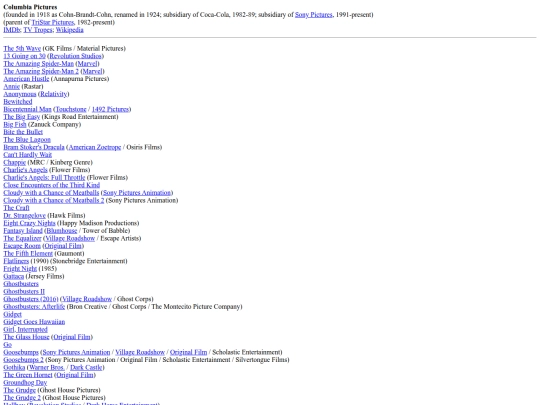This screenshot has height=405, width=540.
Task: Open The Grudge 2 link
Action: (22, 397)
